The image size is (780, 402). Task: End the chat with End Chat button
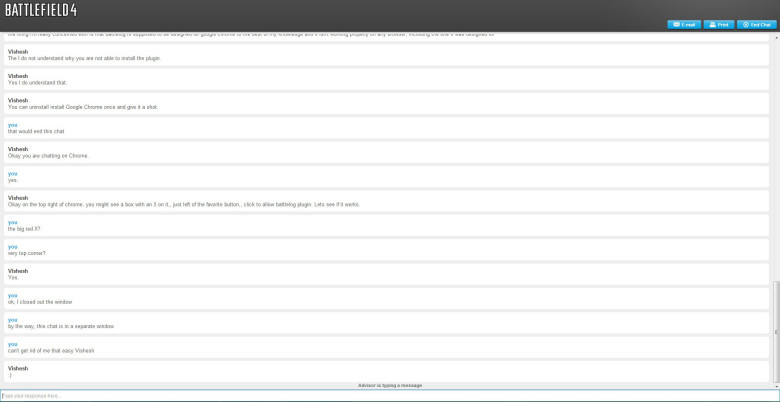(x=756, y=24)
